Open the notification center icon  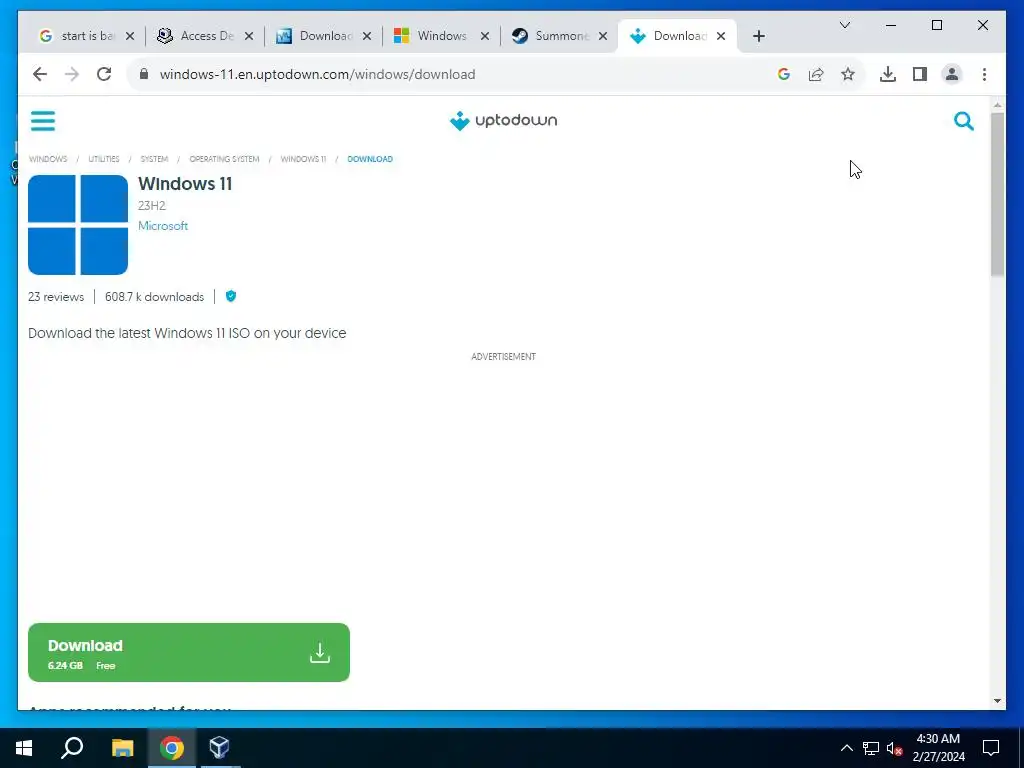991,748
